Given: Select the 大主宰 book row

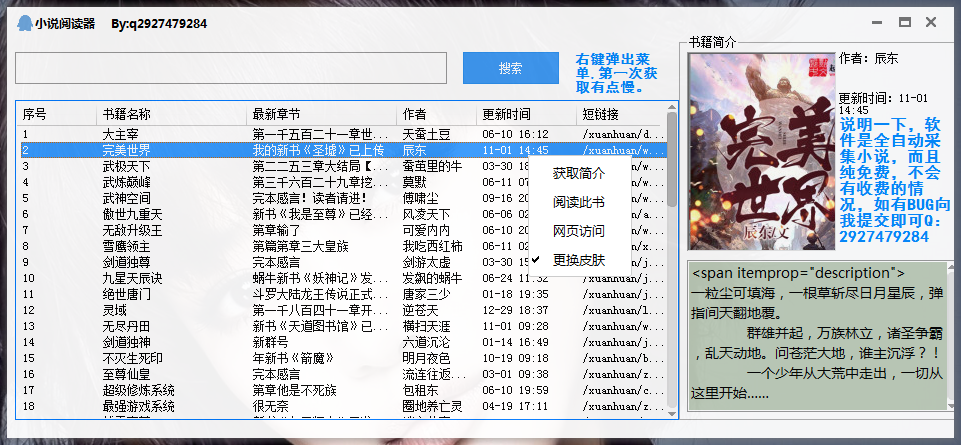Looking at the screenshot, I should click(x=343, y=134).
